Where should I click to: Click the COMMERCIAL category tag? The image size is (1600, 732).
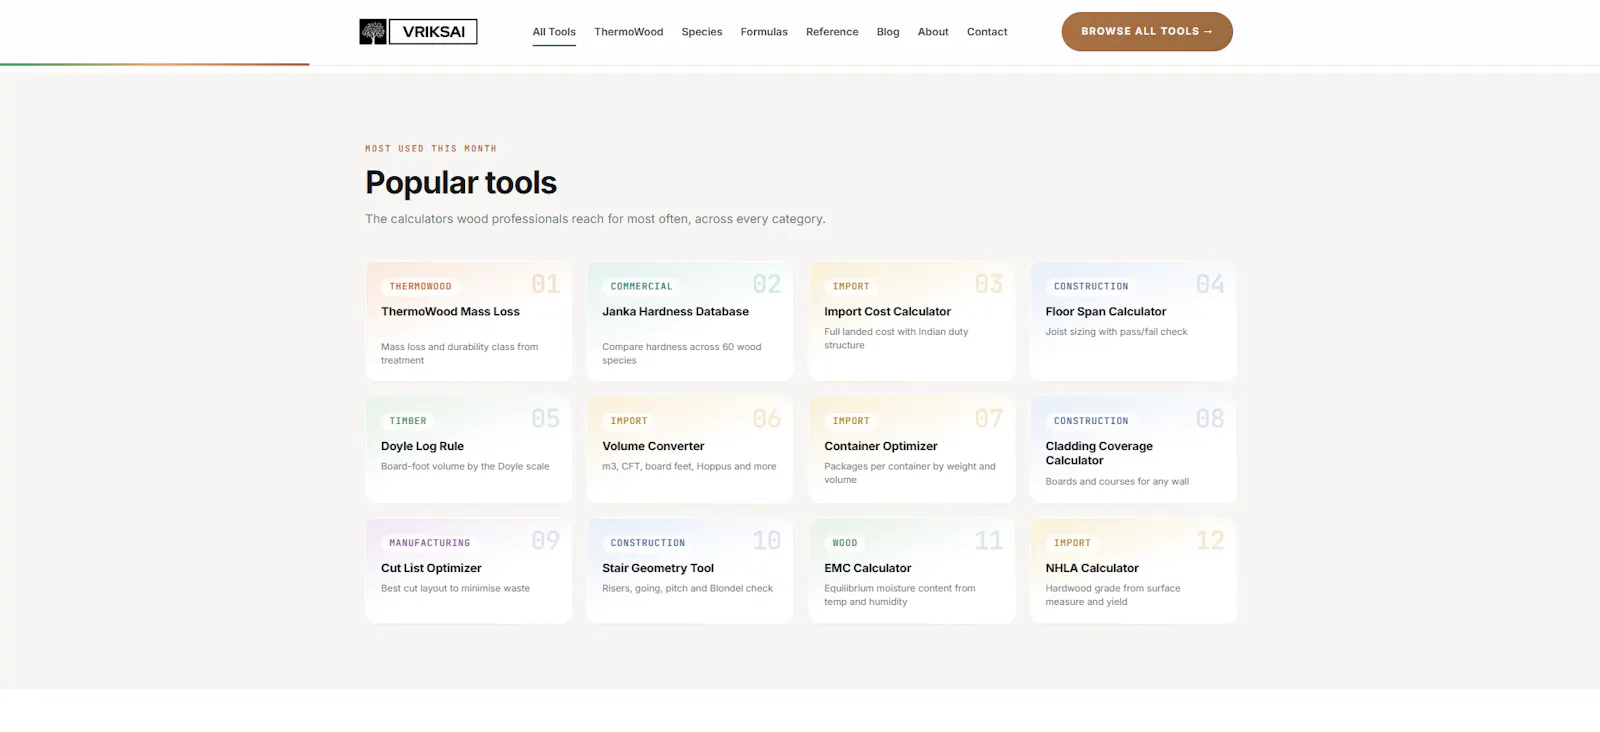coord(641,287)
